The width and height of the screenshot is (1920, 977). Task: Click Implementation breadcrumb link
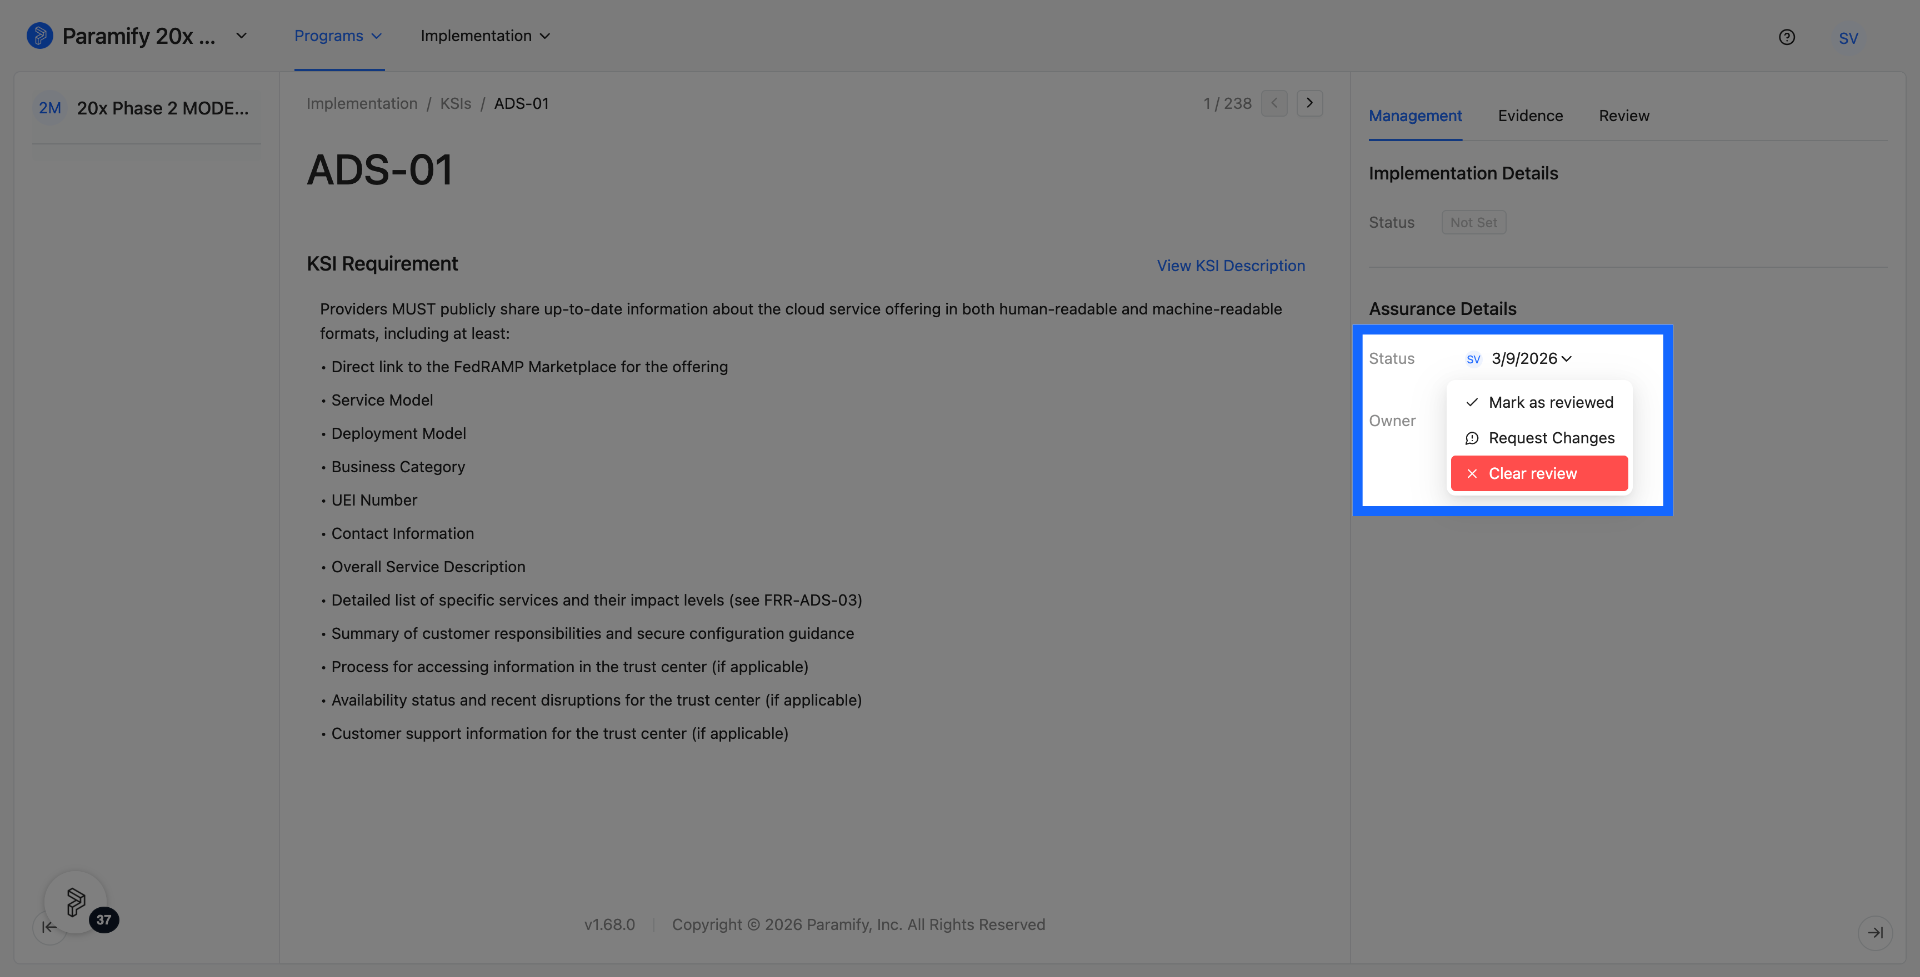(x=362, y=104)
